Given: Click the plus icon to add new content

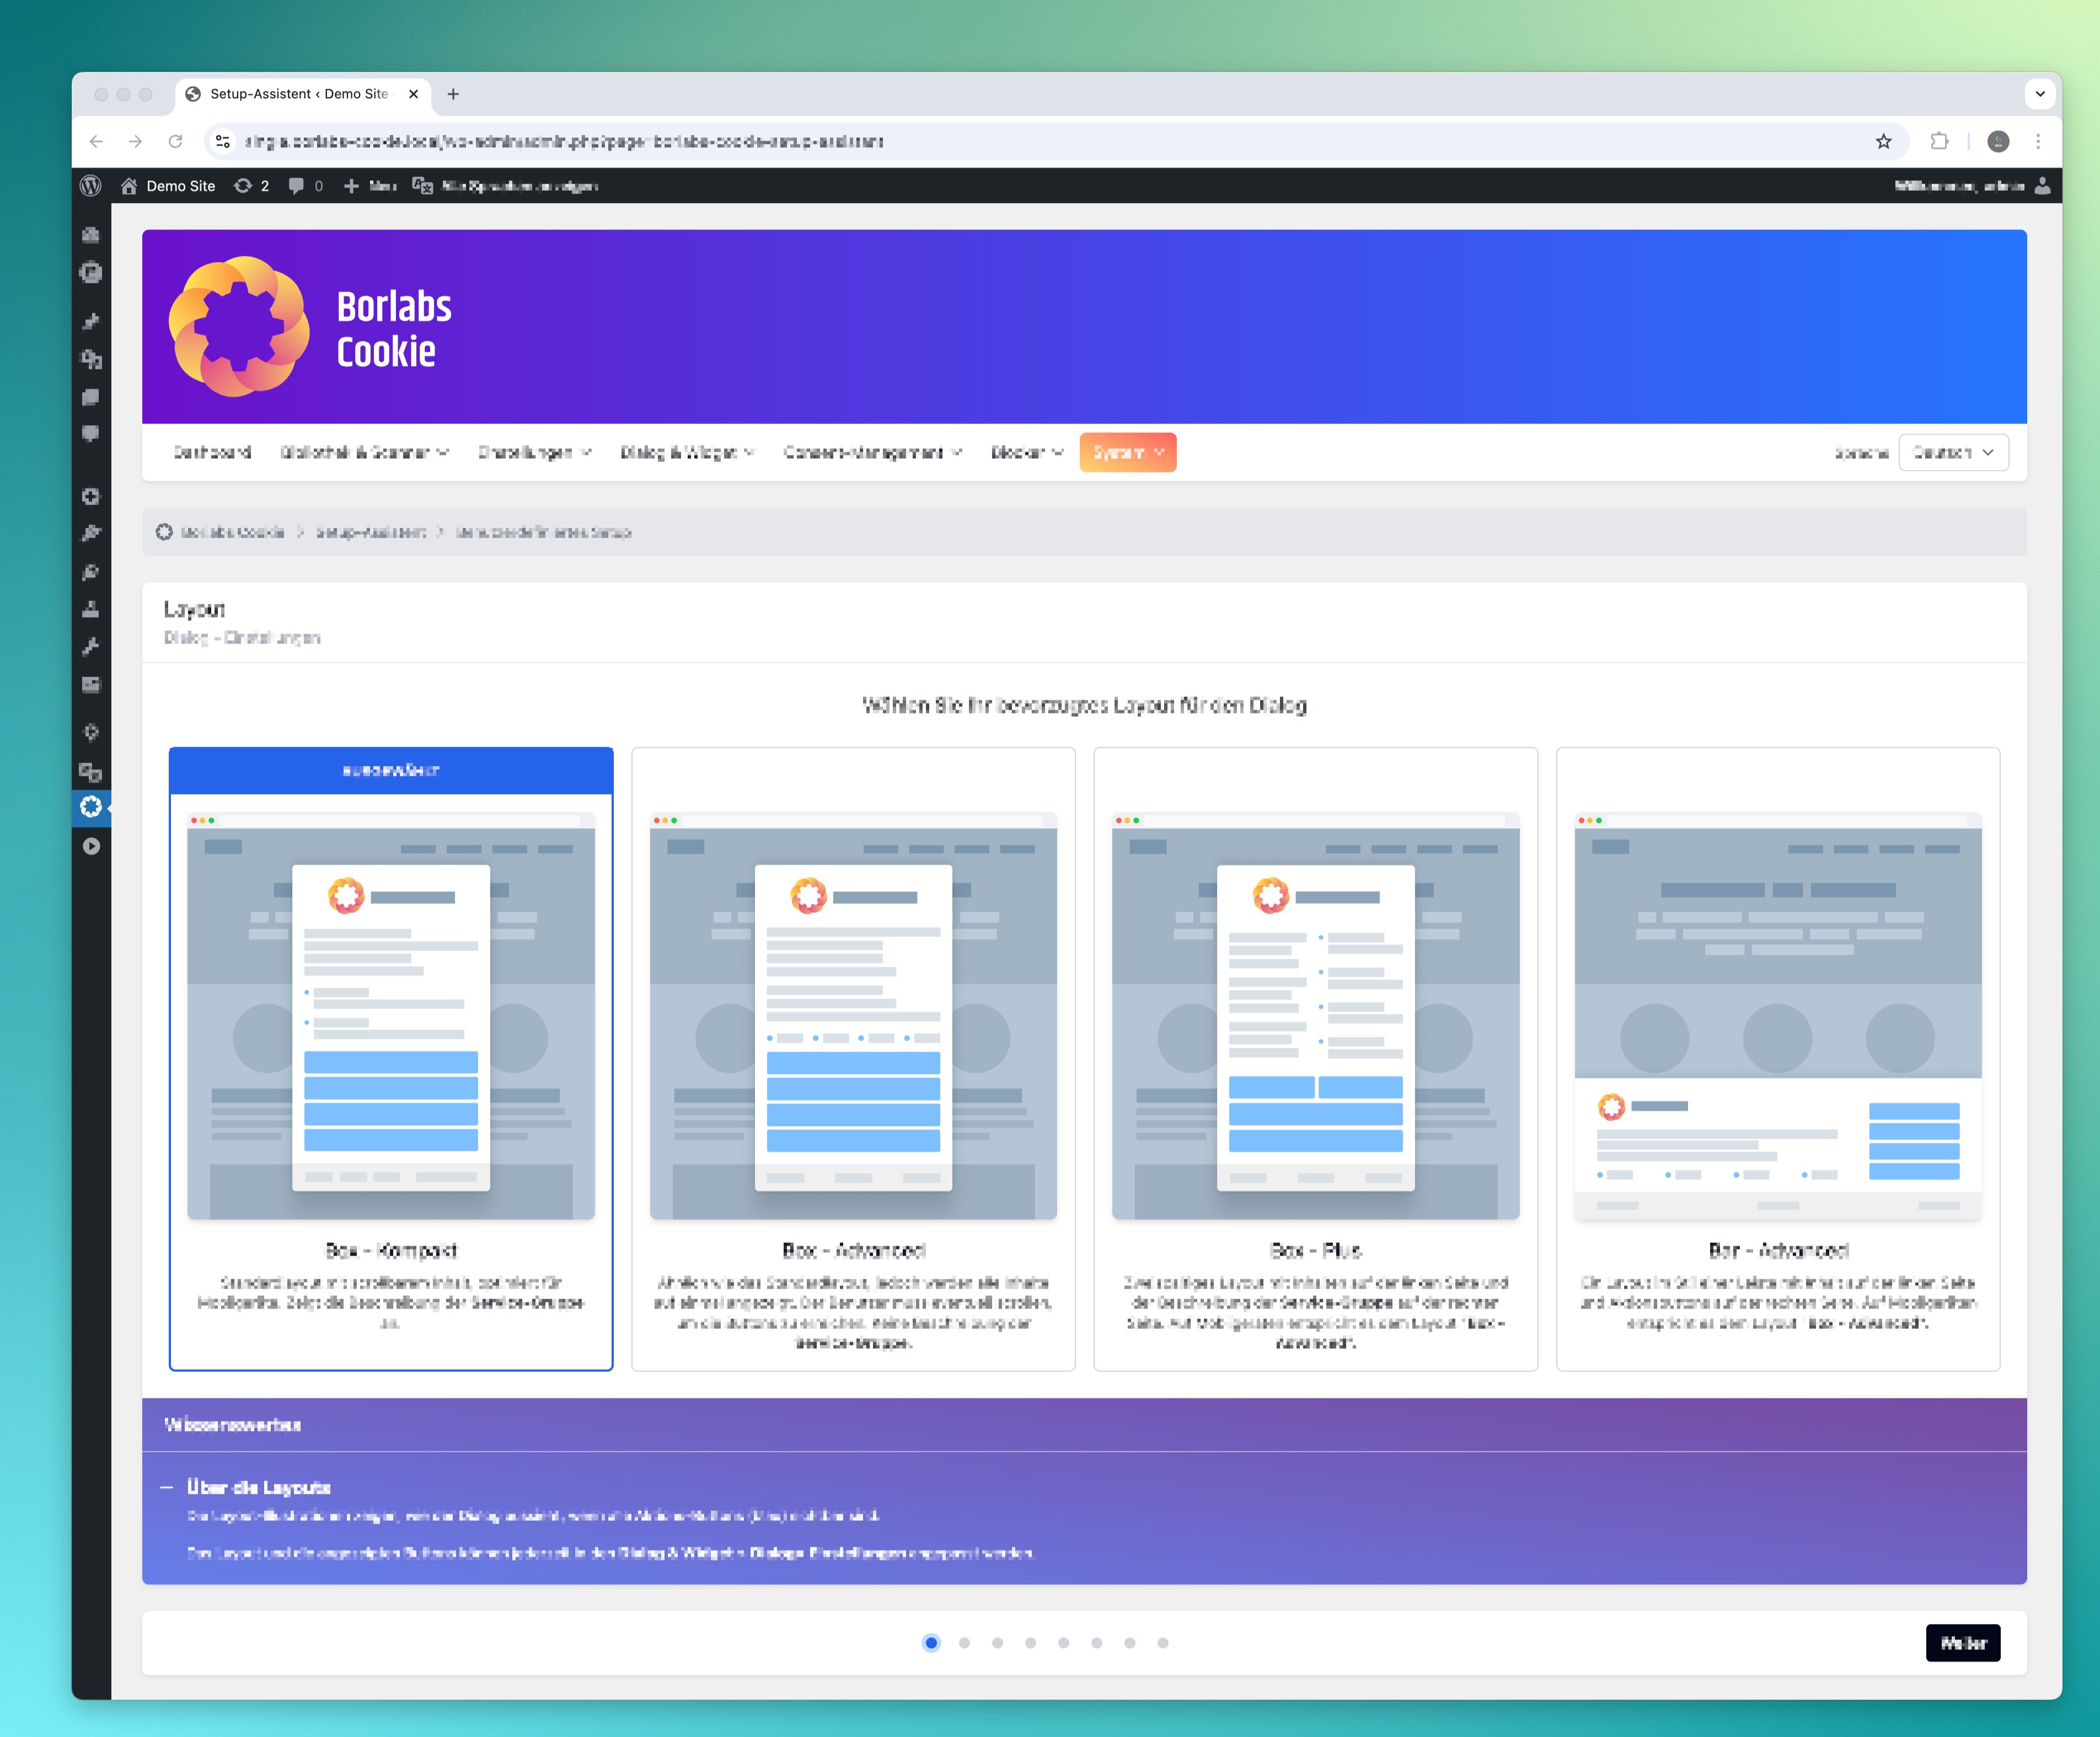Looking at the screenshot, I should 351,186.
